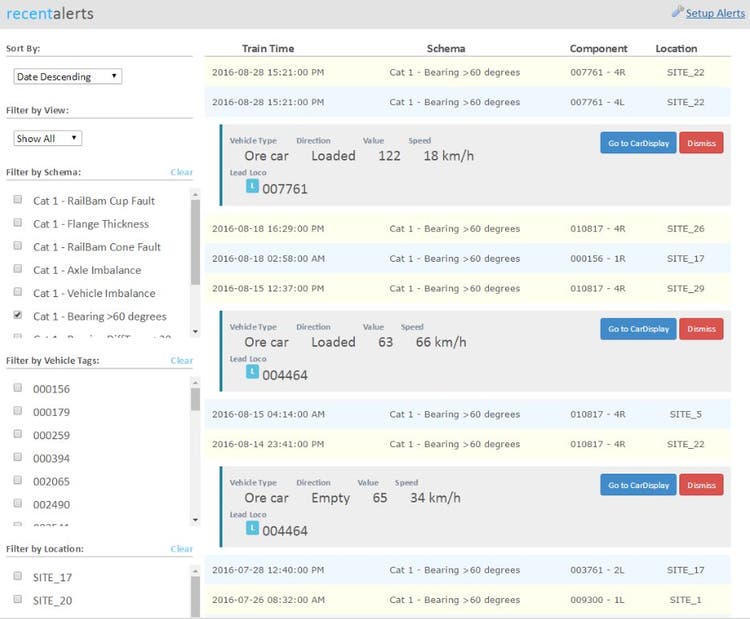Click the lead loco icon in the Empty ore car panel
Image resolution: width=750 pixels, height=619 pixels.
click(252, 528)
